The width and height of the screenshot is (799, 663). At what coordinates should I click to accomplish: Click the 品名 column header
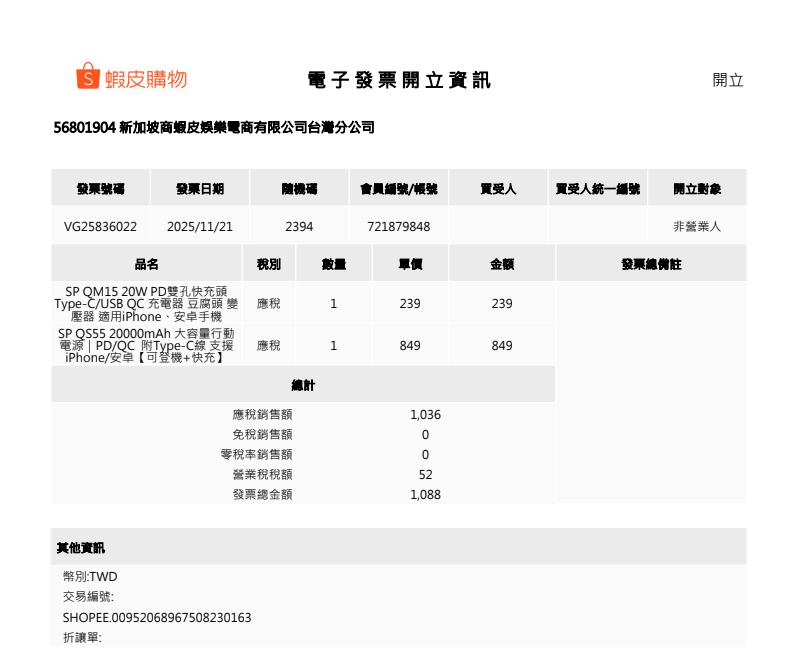[147, 265]
